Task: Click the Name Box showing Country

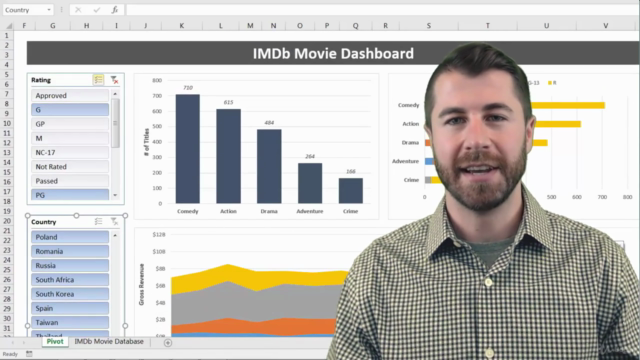Action: click(x=24, y=10)
